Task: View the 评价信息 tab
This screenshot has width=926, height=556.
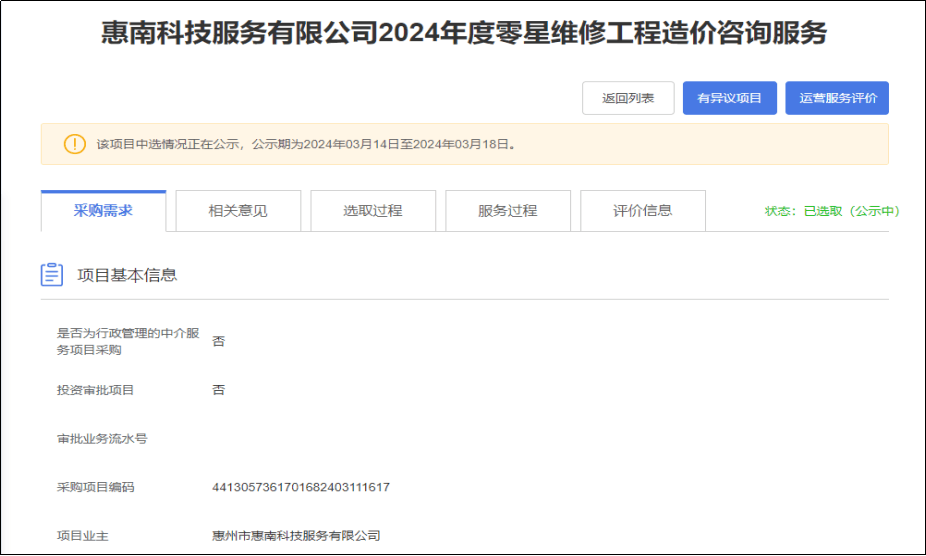Action: pyautogui.click(x=643, y=211)
